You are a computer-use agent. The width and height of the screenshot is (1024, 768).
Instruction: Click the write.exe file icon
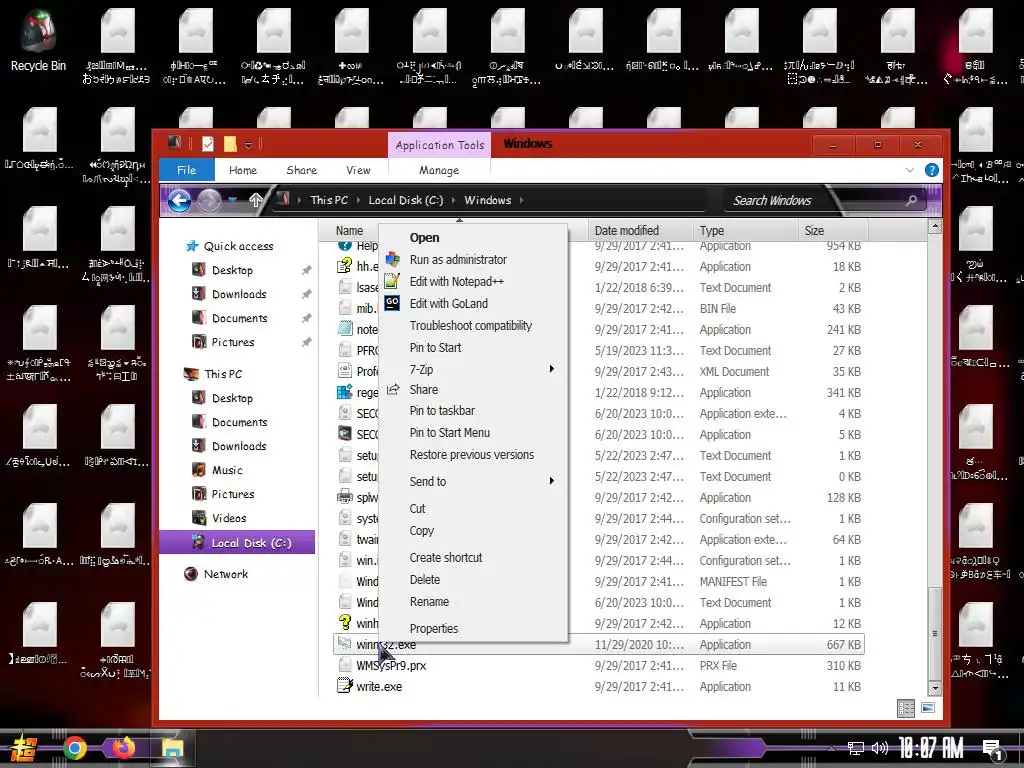point(345,686)
